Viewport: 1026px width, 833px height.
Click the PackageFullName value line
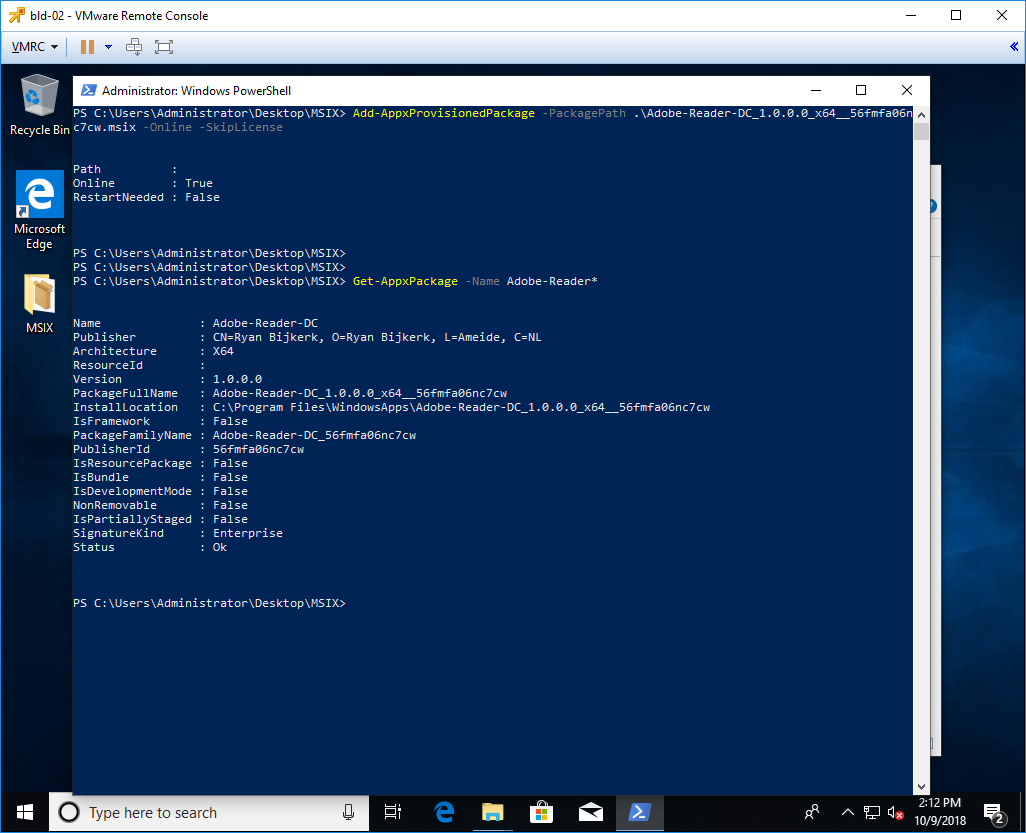point(360,393)
